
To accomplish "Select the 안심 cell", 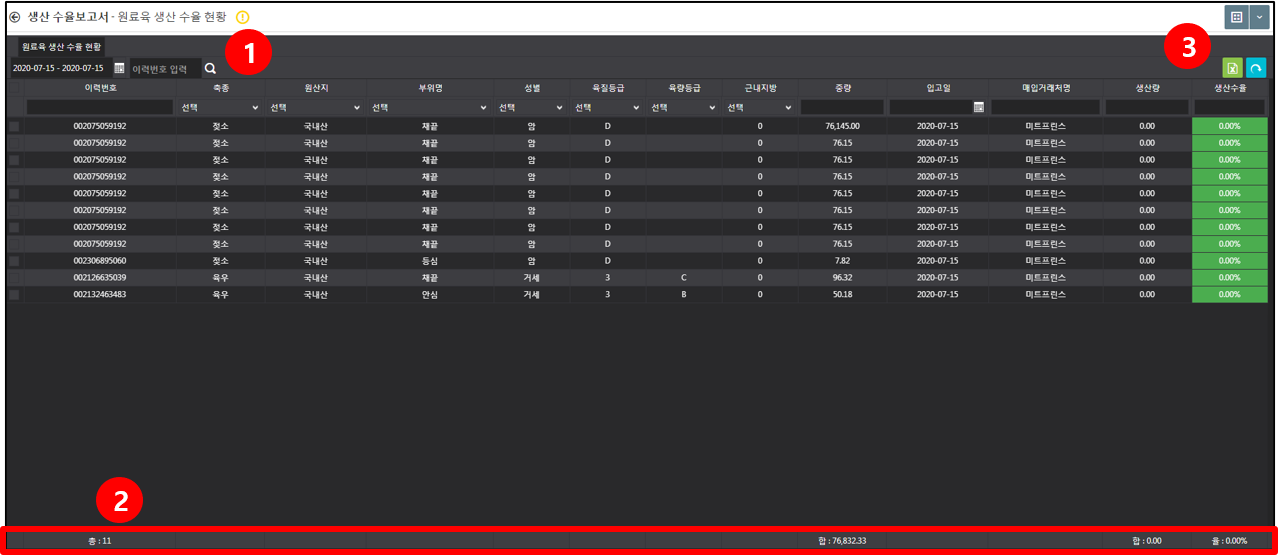I will pos(429,294).
